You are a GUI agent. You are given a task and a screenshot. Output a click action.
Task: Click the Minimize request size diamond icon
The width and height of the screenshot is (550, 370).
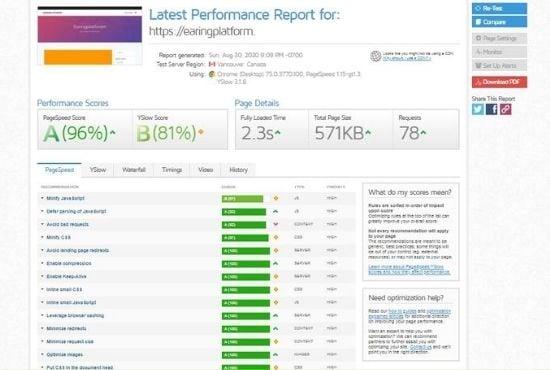276,342
